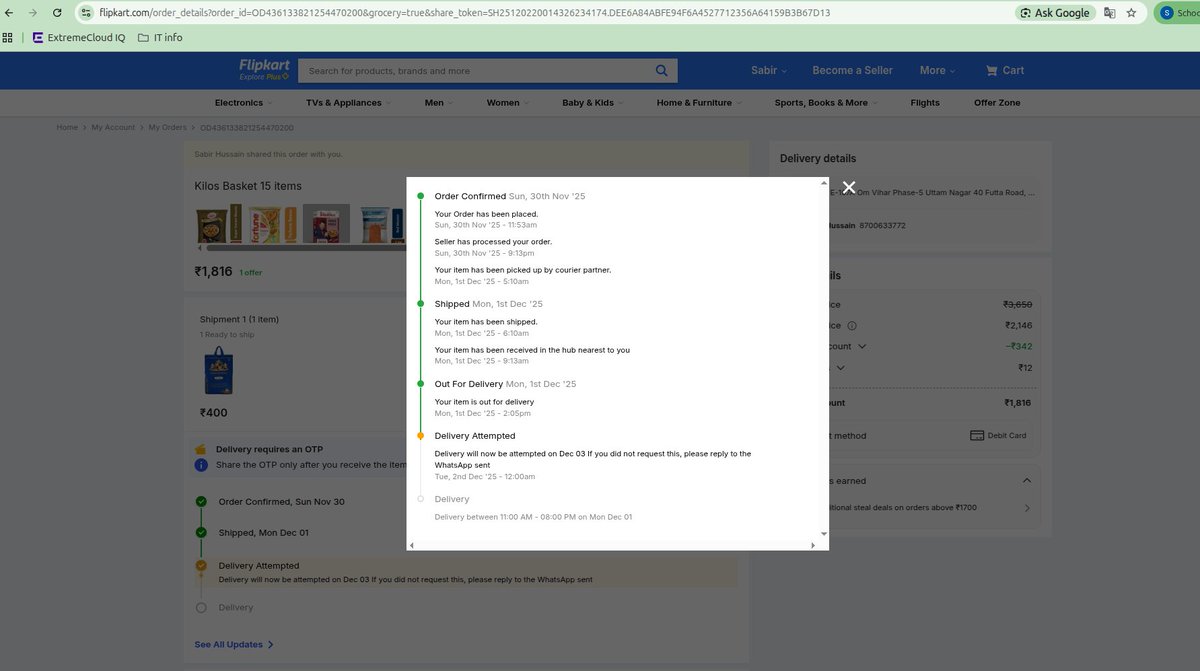The width and height of the screenshot is (1200, 671).
Task: Expand the More dropdown
Action: point(938,70)
